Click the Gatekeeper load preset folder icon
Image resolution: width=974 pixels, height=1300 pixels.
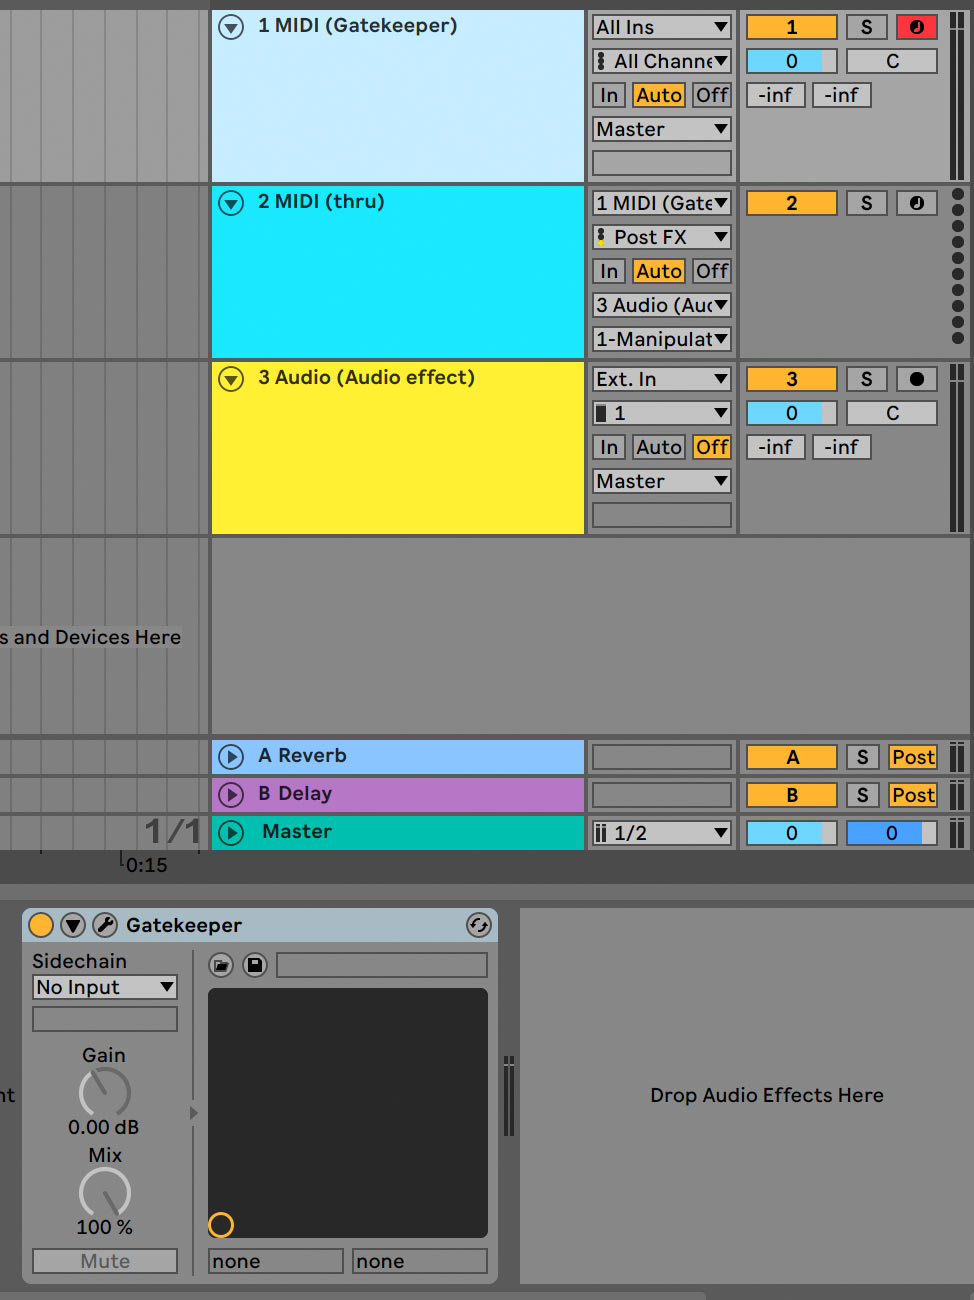(x=221, y=965)
